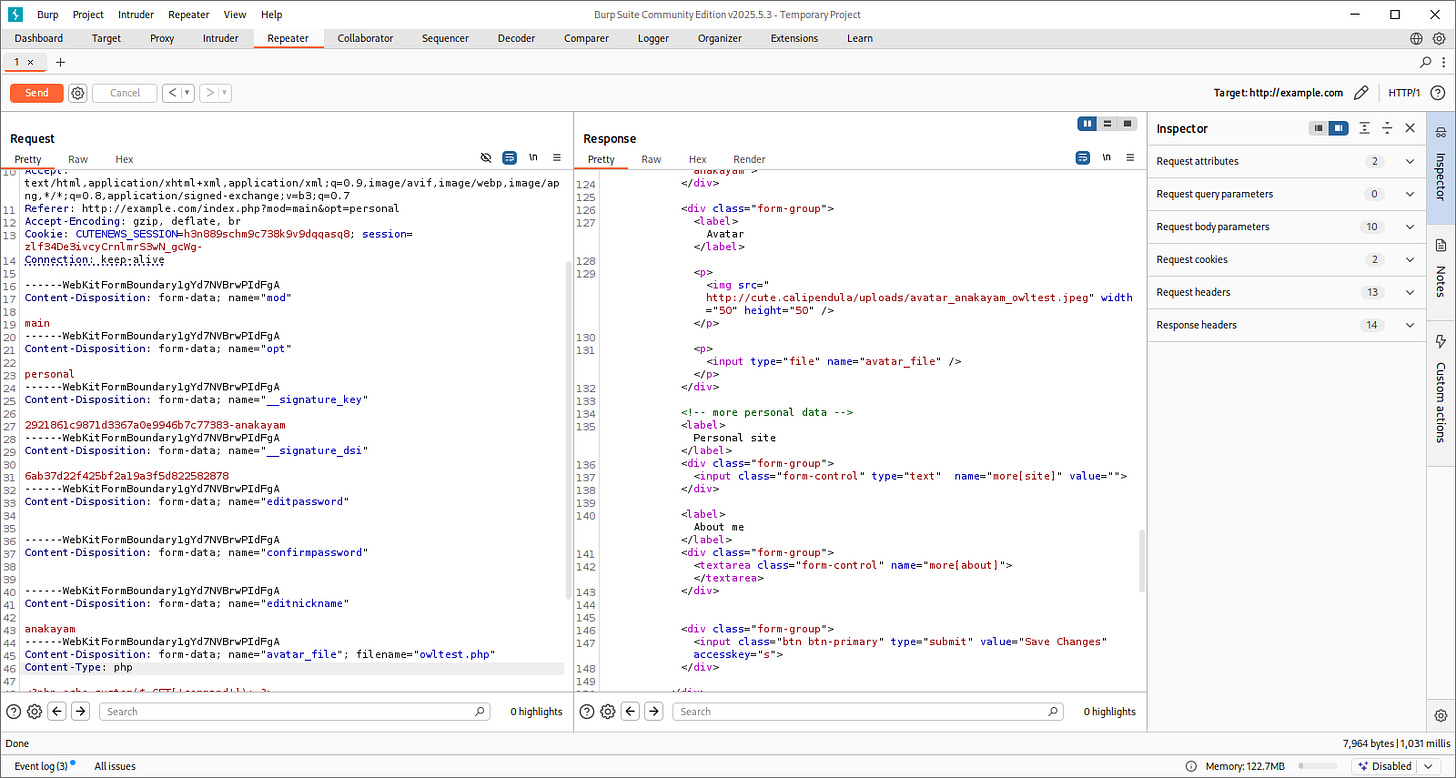Go to next search match in Response
The image size is (1456, 778).
pos(653,711)
